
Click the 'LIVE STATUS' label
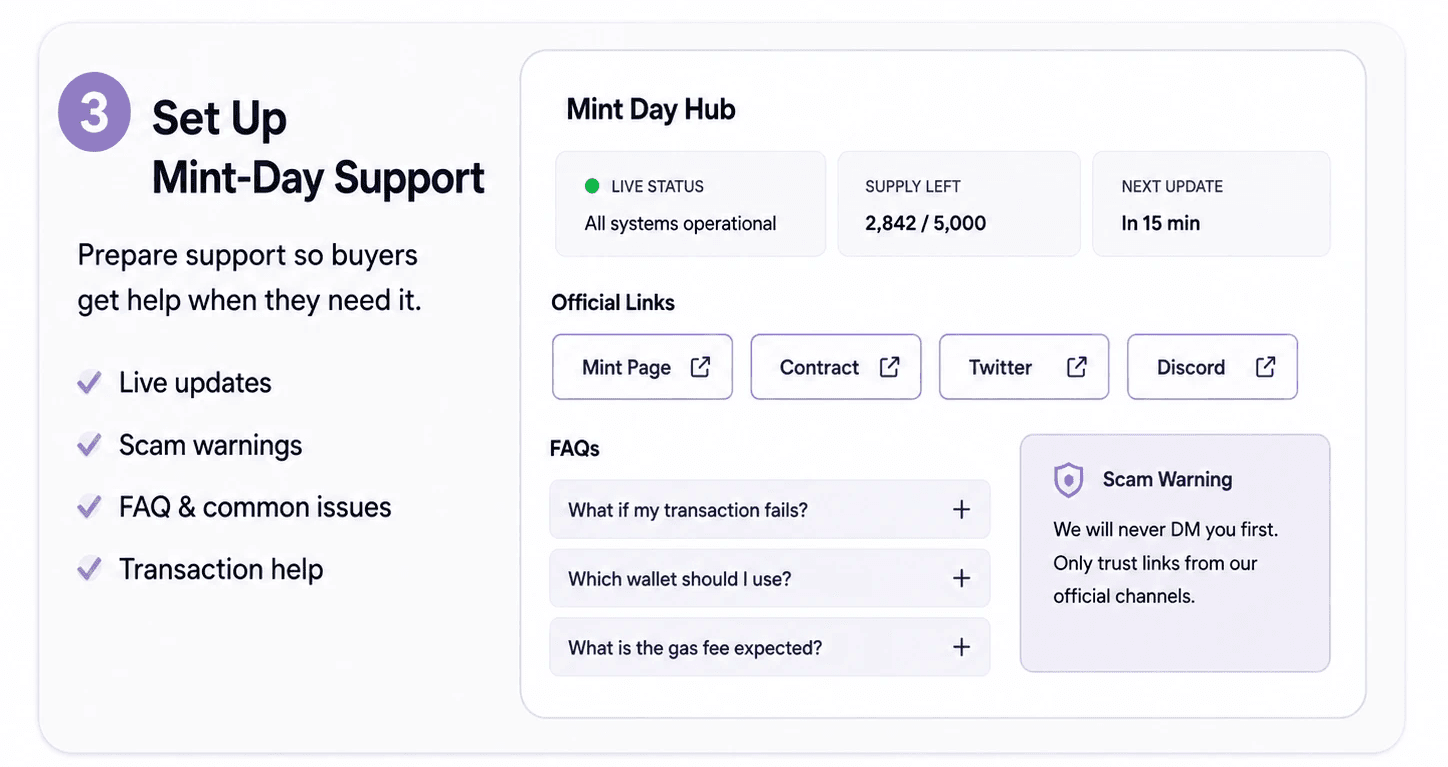point(657,186)
